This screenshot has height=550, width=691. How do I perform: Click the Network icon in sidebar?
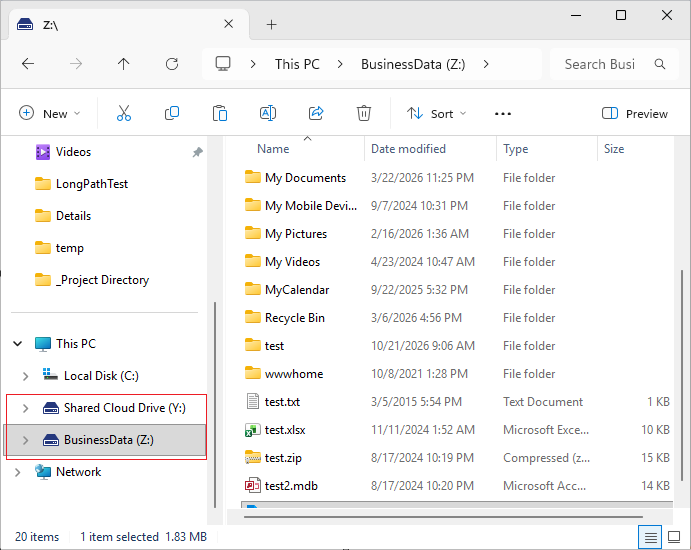click(x=43, y=472)
